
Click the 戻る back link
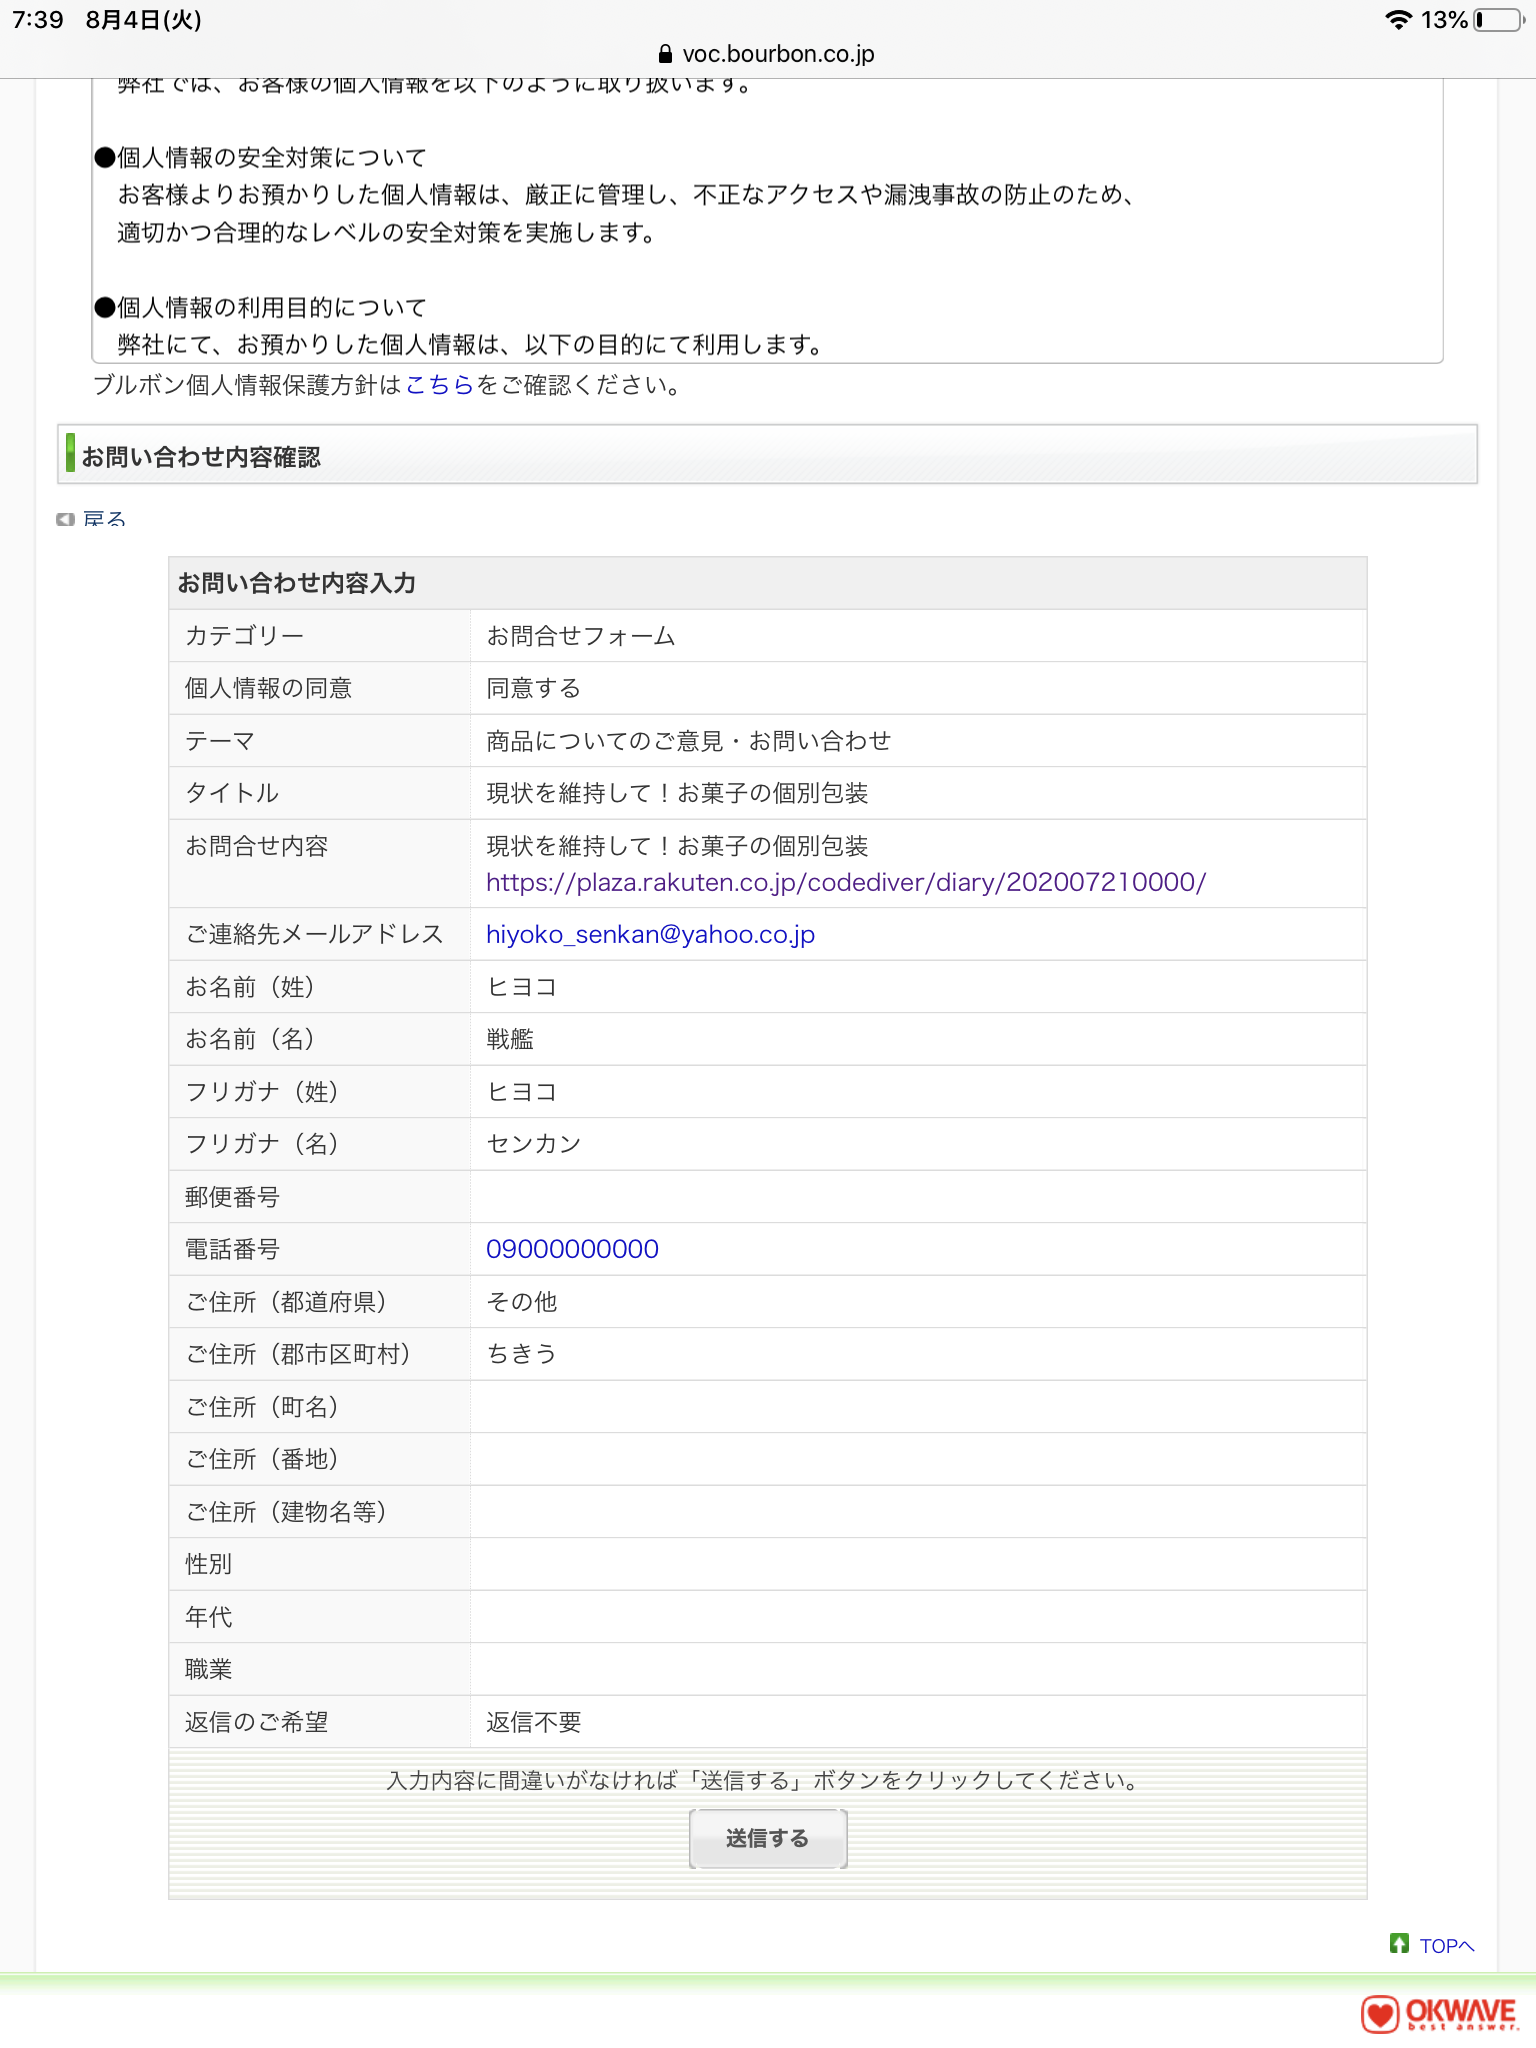point(104,519)
